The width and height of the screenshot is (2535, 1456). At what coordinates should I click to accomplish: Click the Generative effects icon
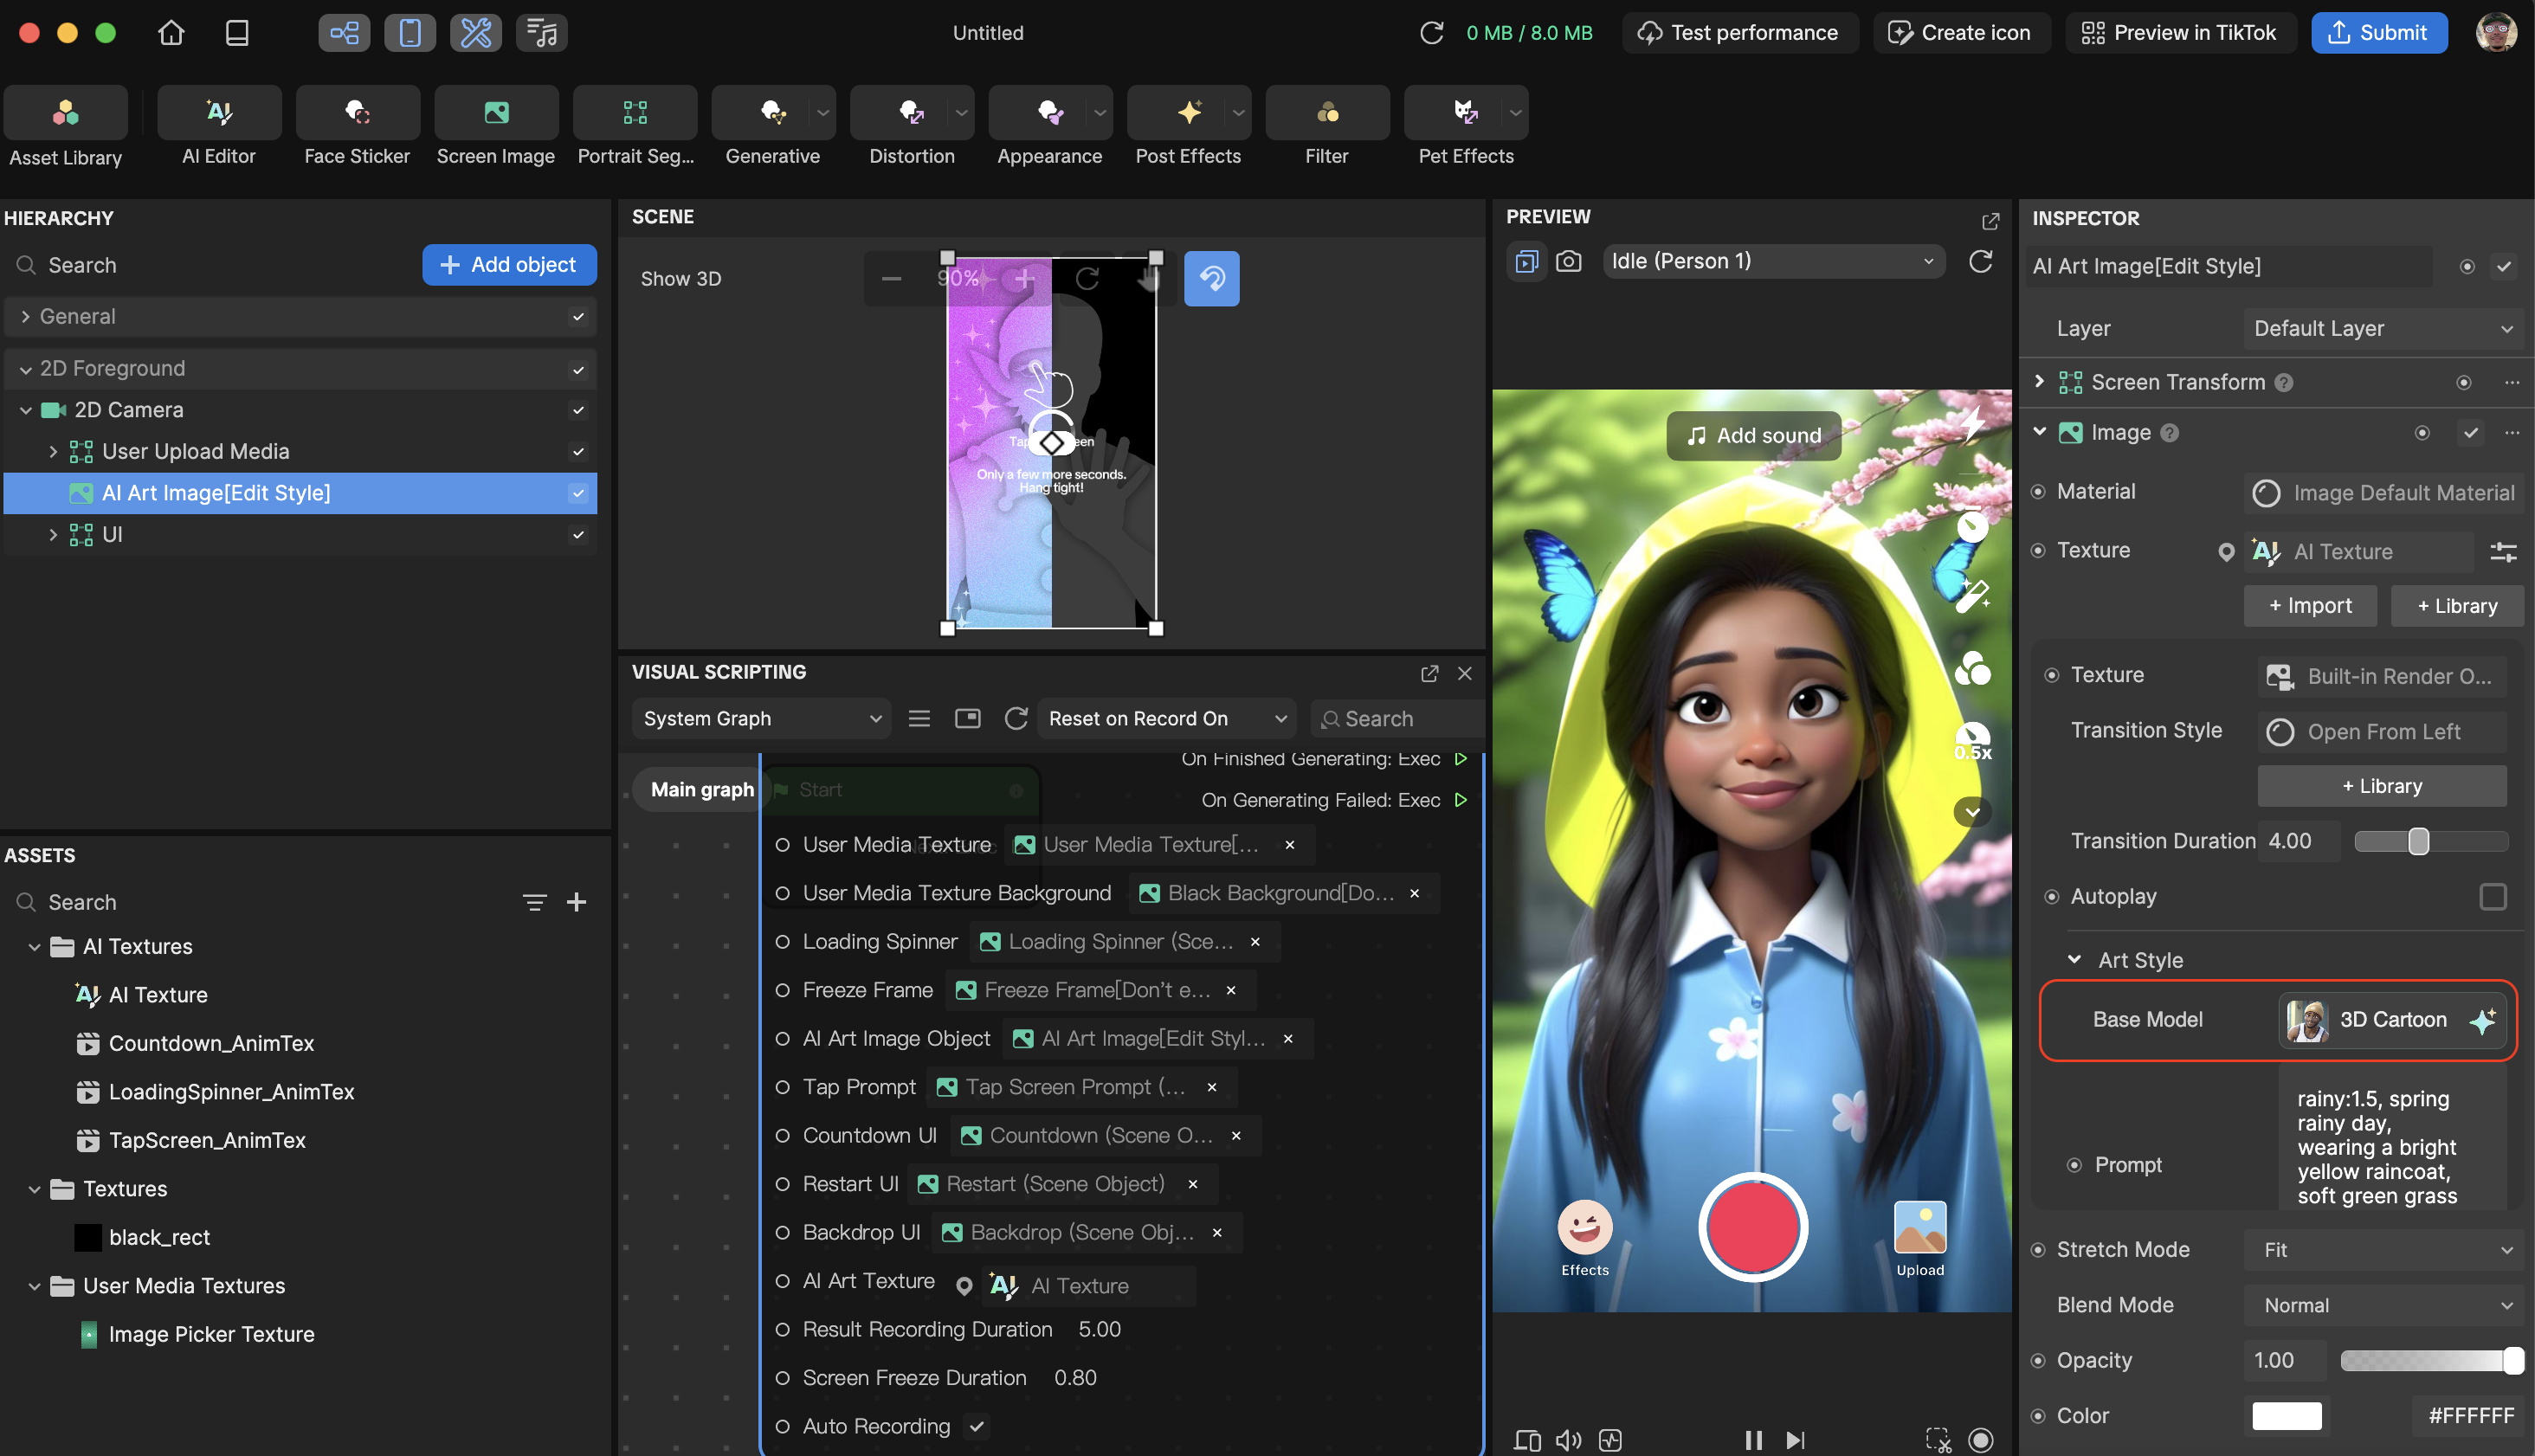click(x=773, y=112)
